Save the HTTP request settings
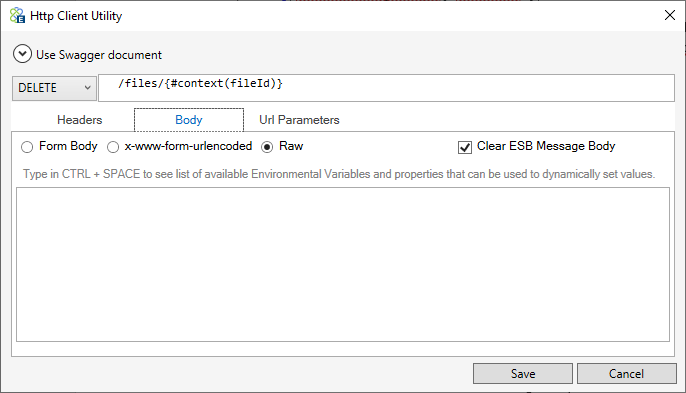This screenshot has height=393, width=686. pyautogui.click(x=523, y=373)
